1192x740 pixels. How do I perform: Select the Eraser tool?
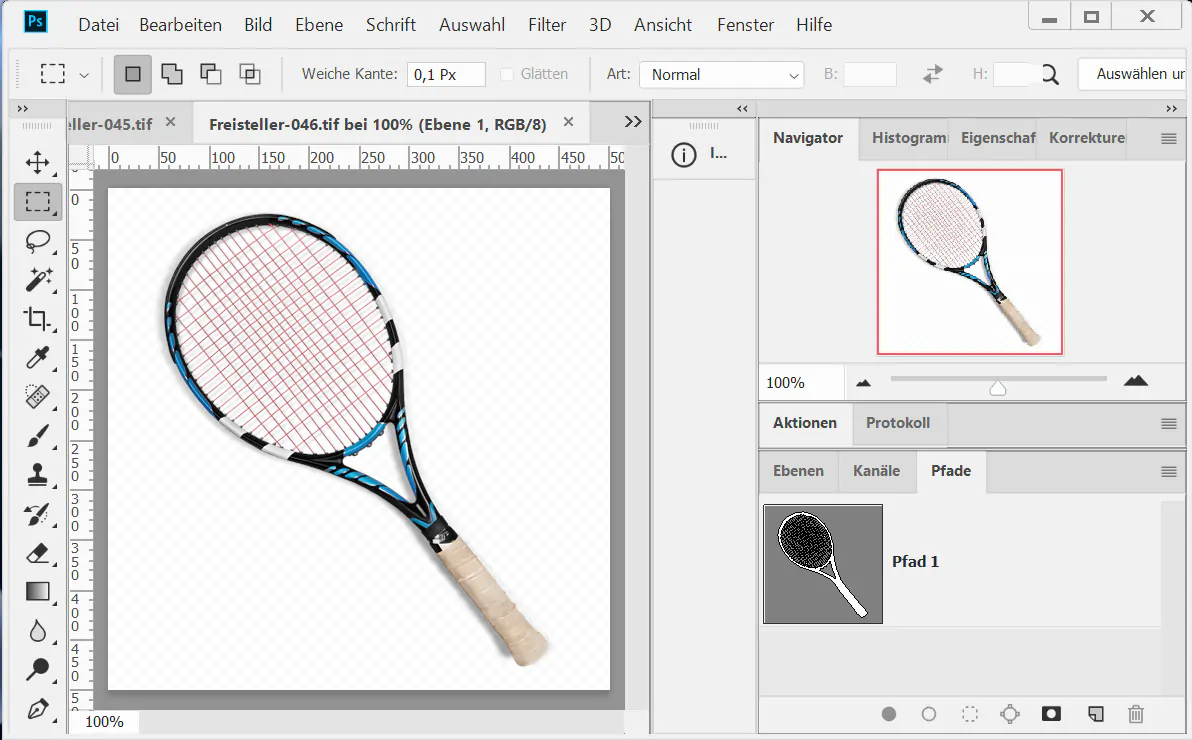pos(37,553)
